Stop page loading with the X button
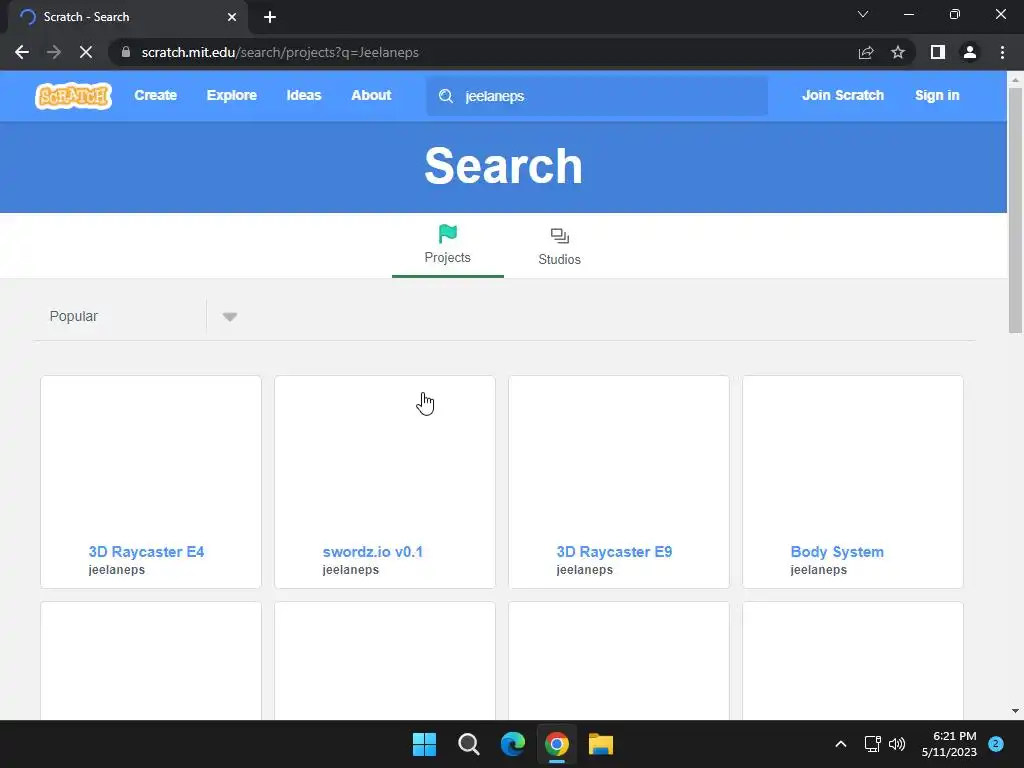 (86, 52)
